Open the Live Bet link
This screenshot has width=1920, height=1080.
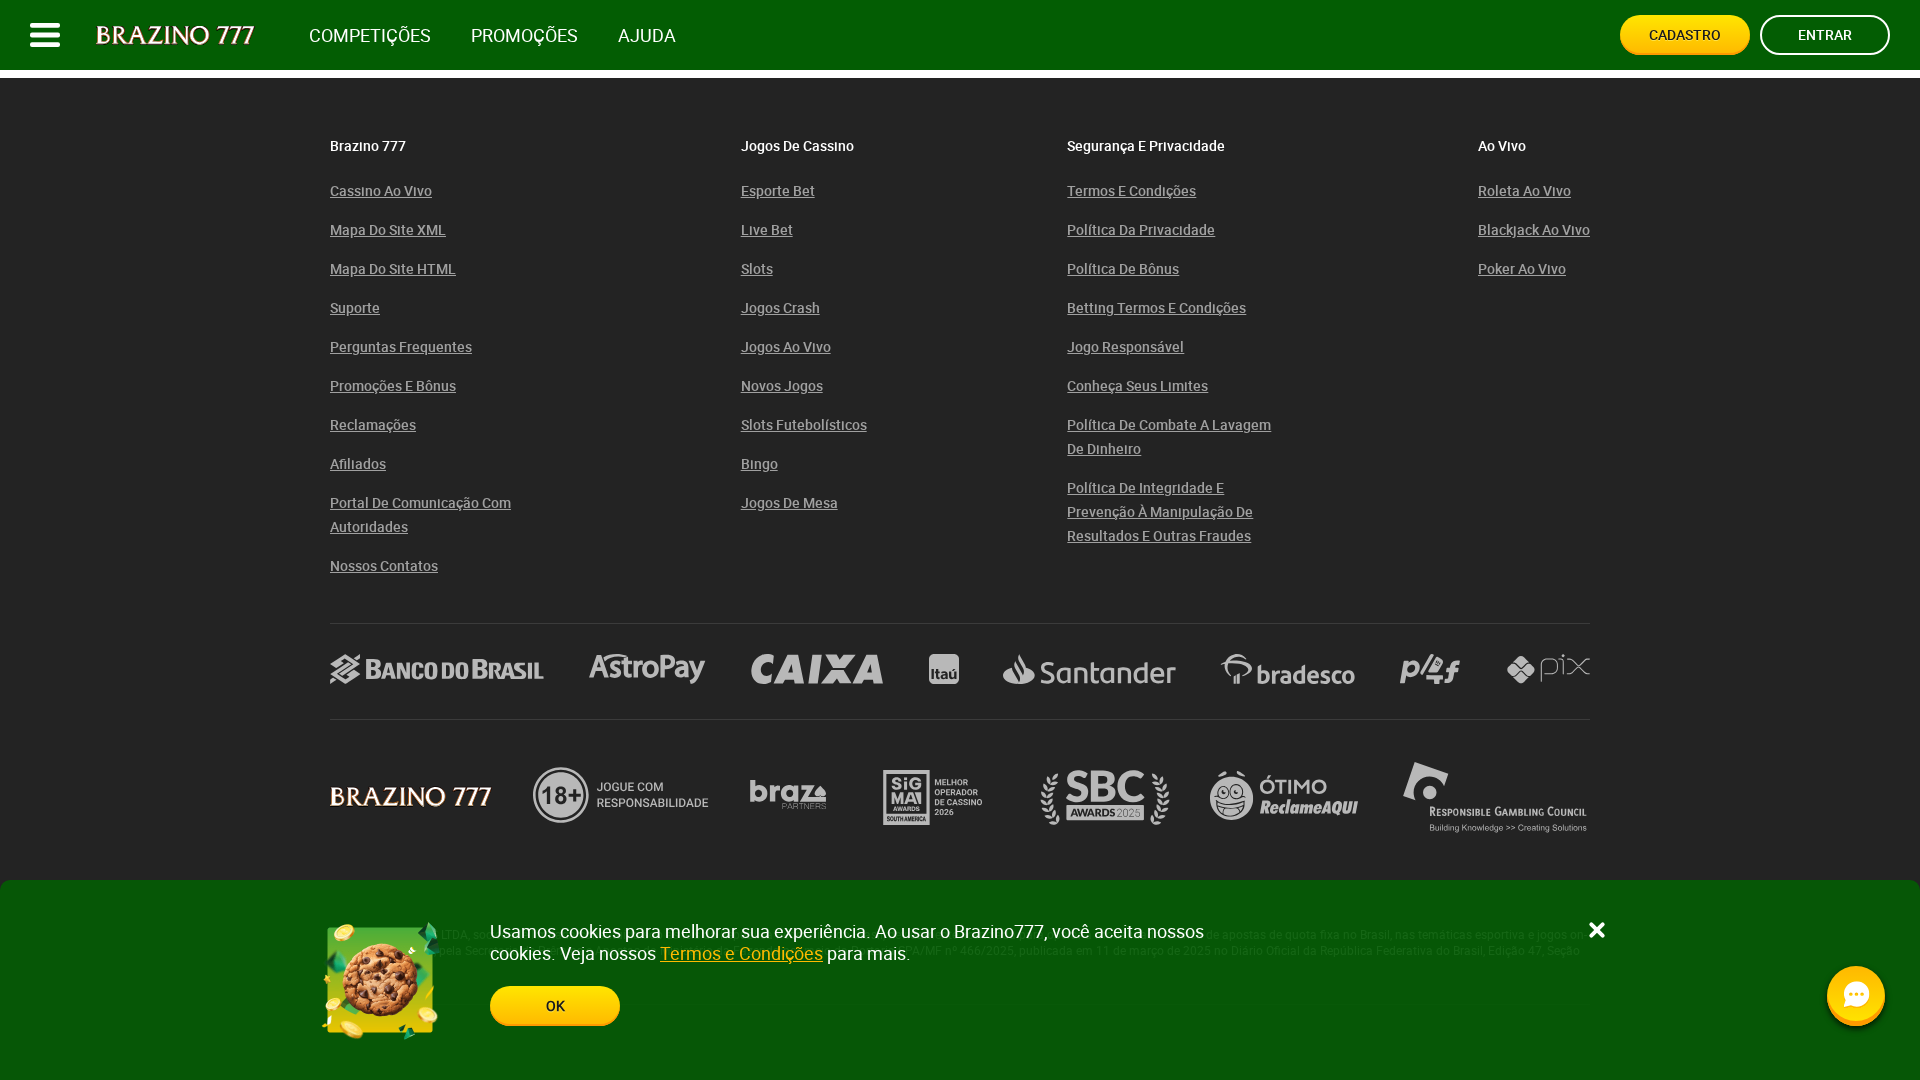coord(767,230)
